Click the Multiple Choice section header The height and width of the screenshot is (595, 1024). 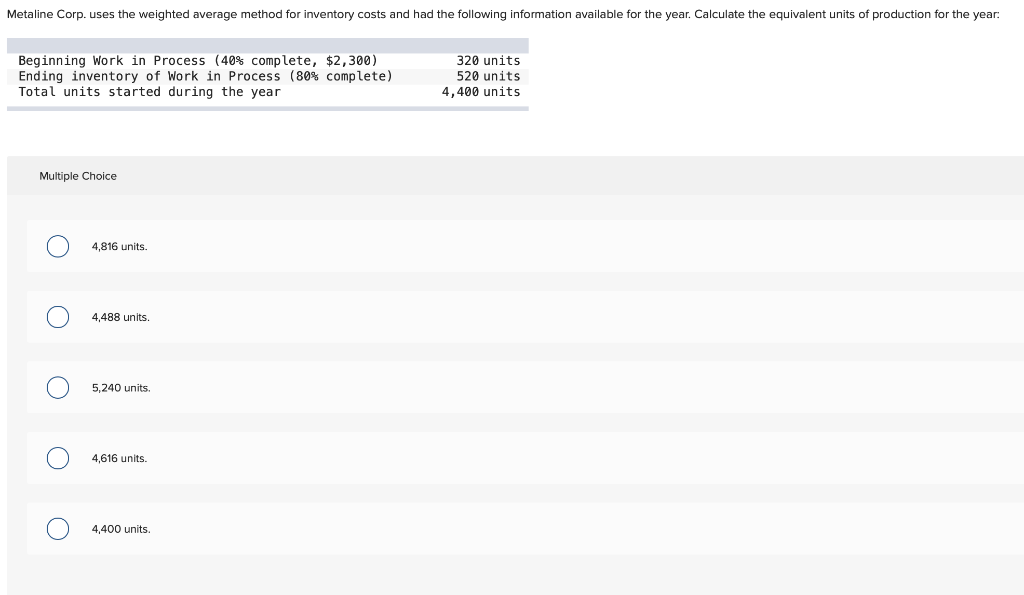[x=78, y=176]
